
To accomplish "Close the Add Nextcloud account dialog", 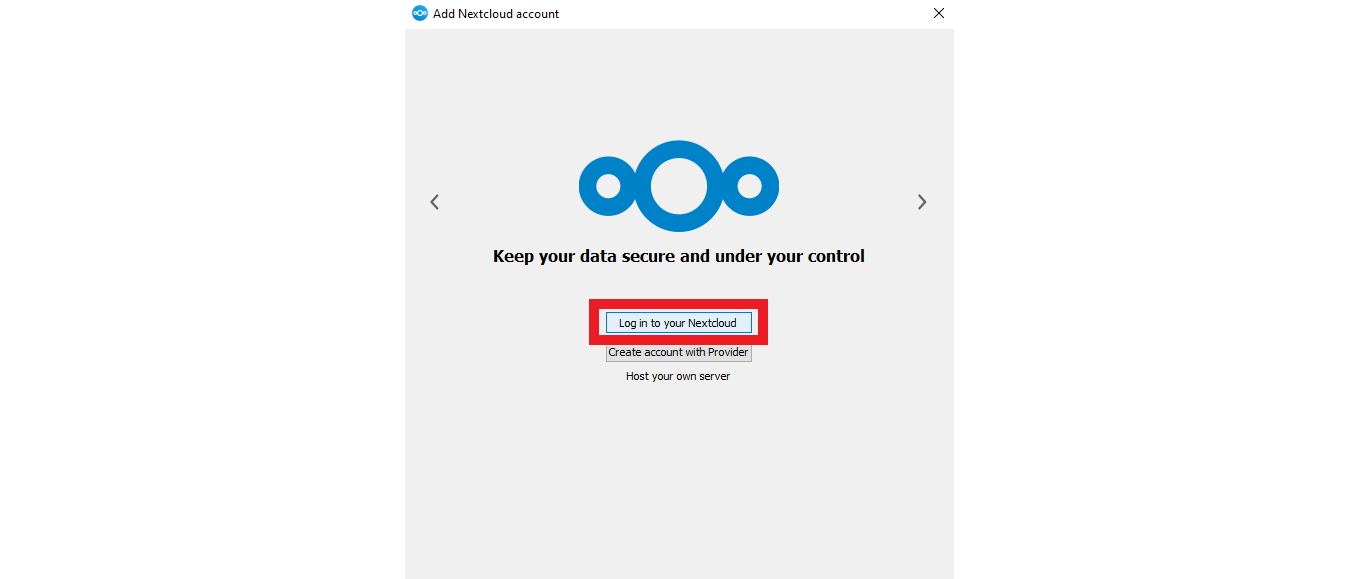I will (938, 14).
